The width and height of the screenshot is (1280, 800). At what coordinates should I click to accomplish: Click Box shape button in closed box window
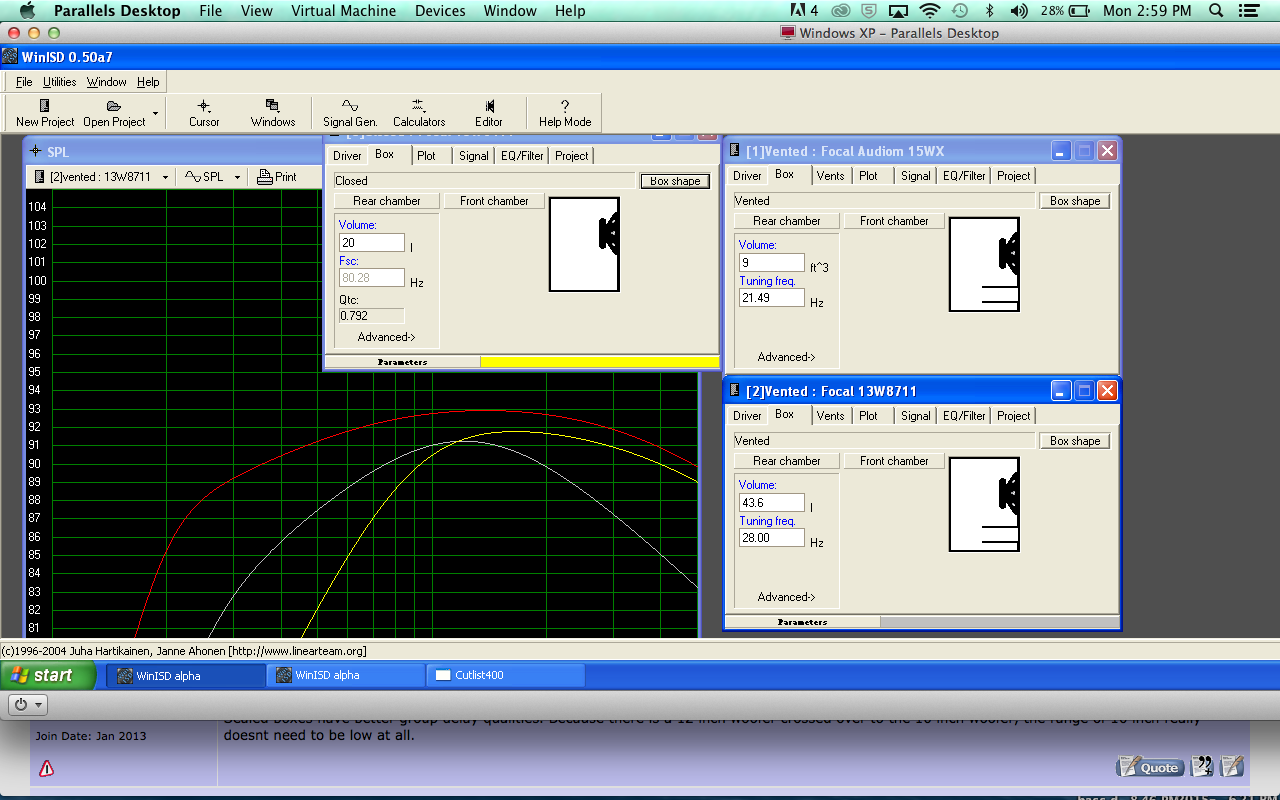[675, 181]
